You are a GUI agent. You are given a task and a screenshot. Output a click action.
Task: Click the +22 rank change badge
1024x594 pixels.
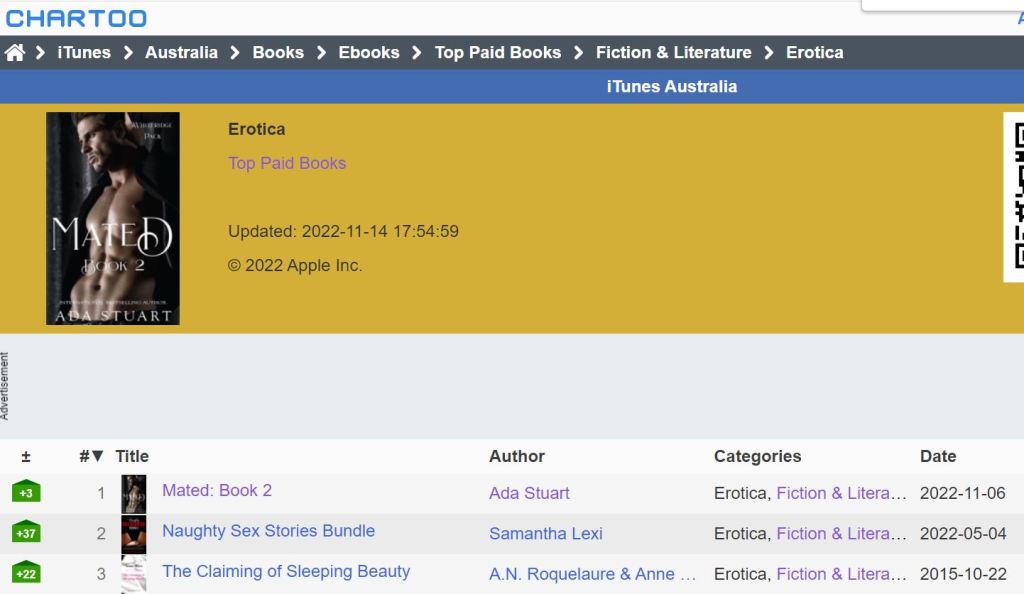26,574
